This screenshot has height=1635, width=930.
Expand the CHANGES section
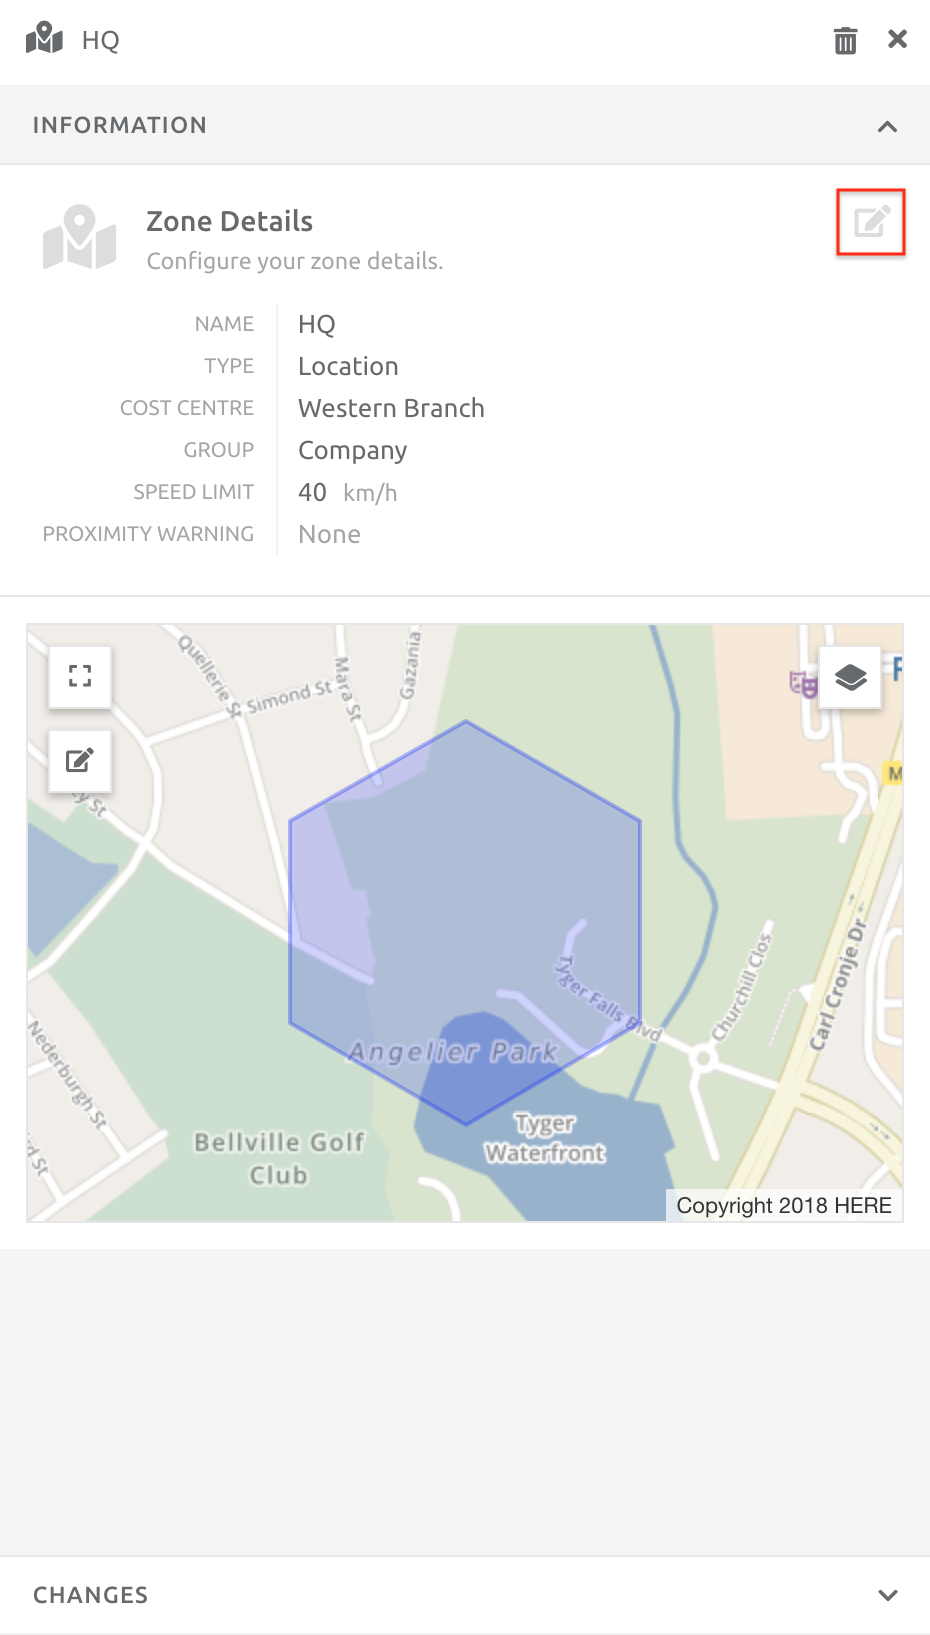888,1594
